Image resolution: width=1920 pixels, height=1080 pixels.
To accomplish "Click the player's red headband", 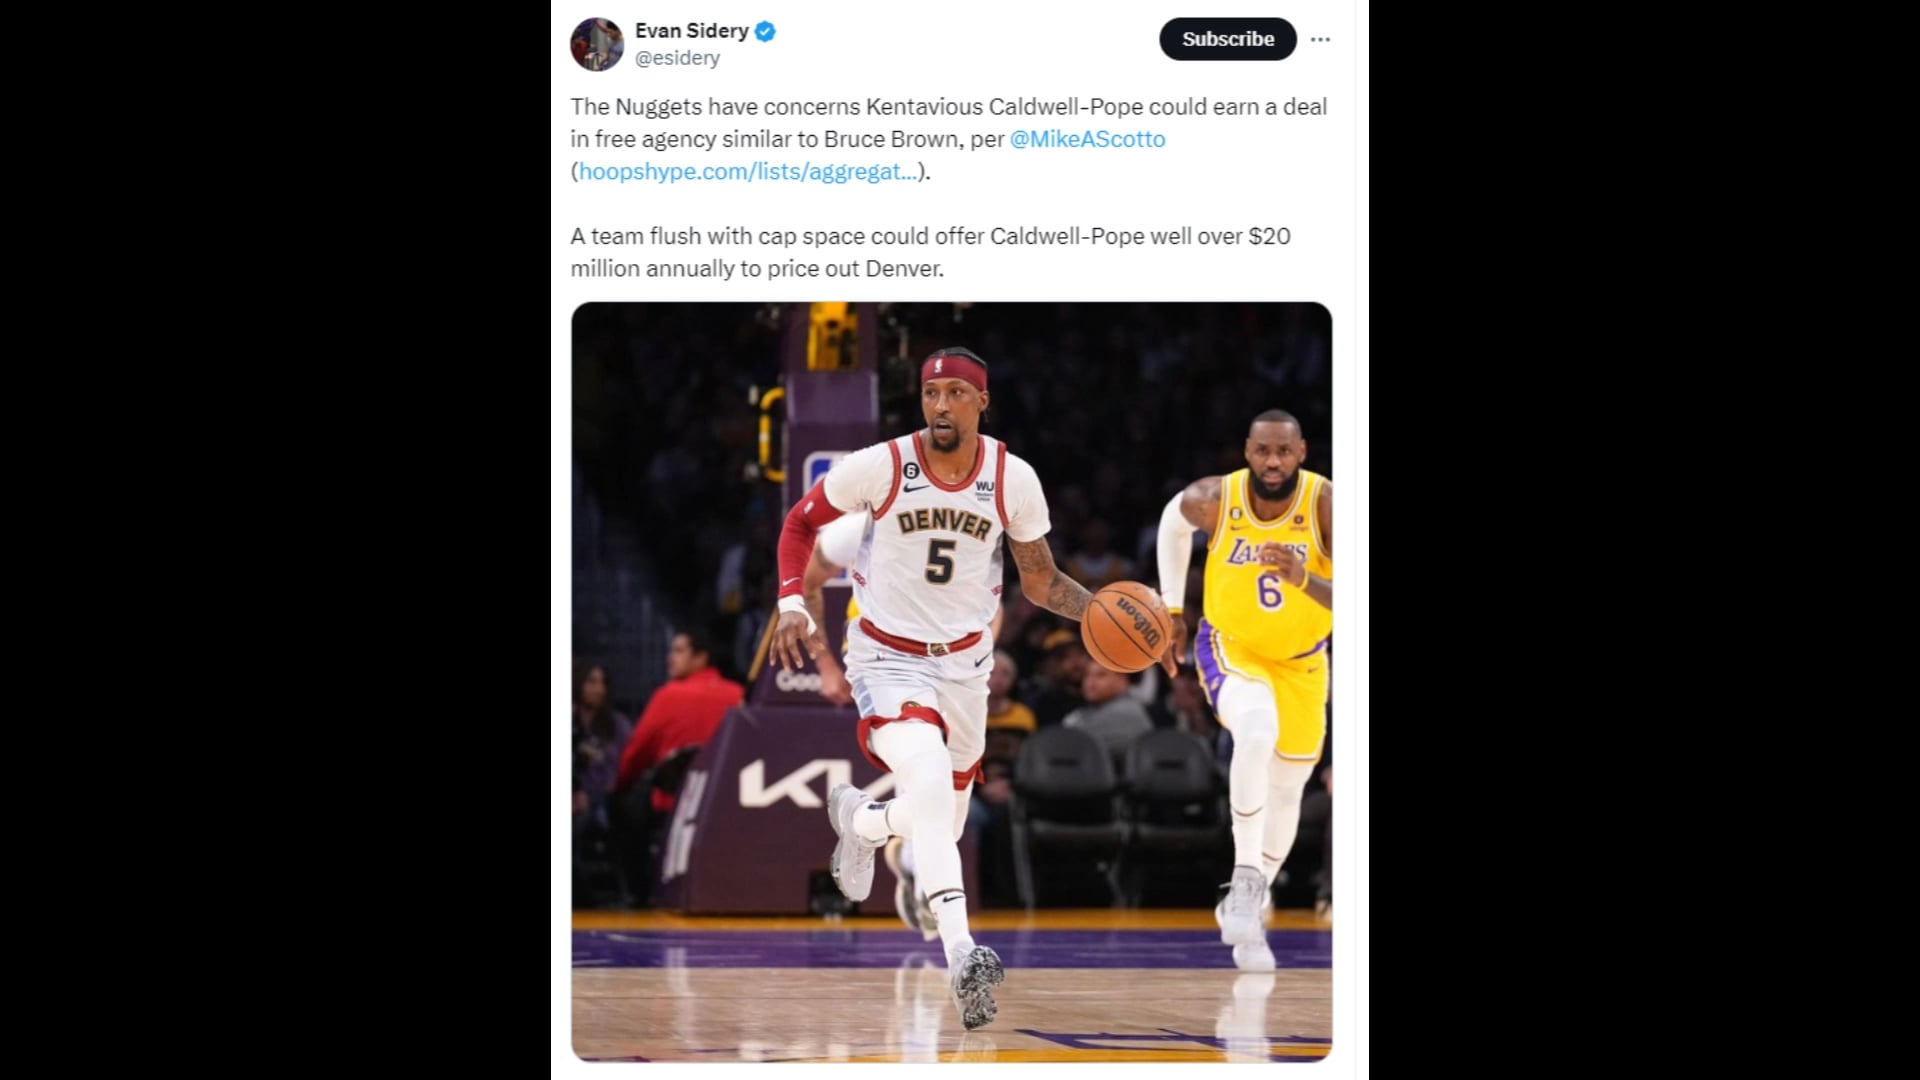I will click(954, 369).
